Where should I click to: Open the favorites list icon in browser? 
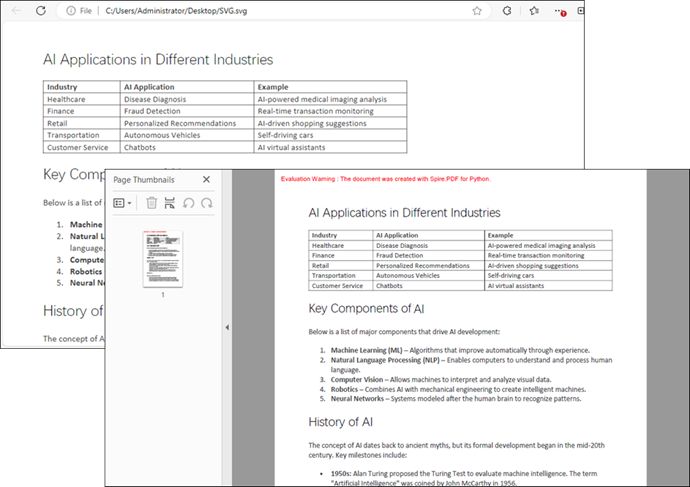coord(534,11)
